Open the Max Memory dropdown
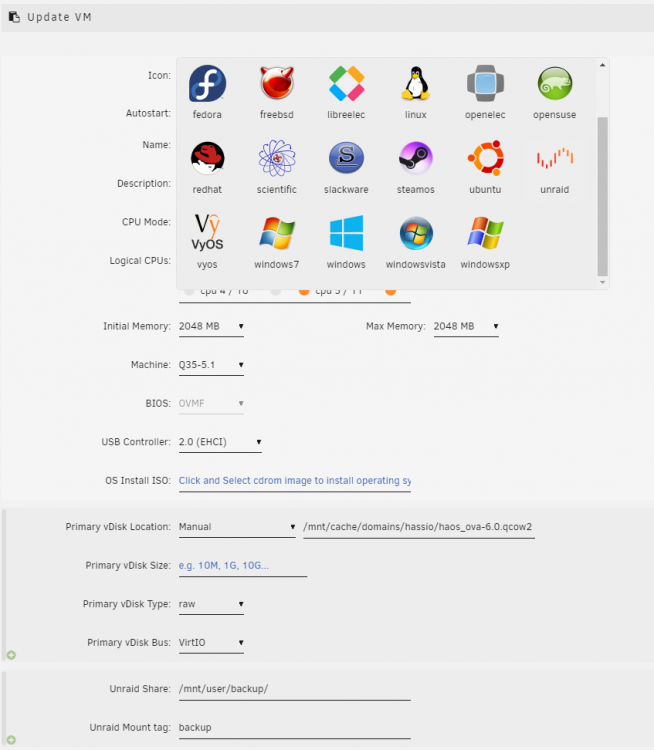This screenshot has height=750, width=654. tap(466, 326)
